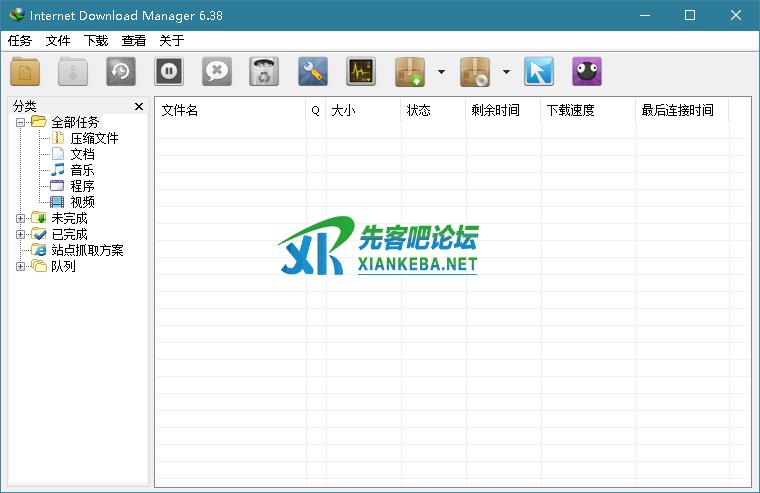Screen dimensions: 760x493
Task: Select 视频 category in the tree
Action: point(82,202)
